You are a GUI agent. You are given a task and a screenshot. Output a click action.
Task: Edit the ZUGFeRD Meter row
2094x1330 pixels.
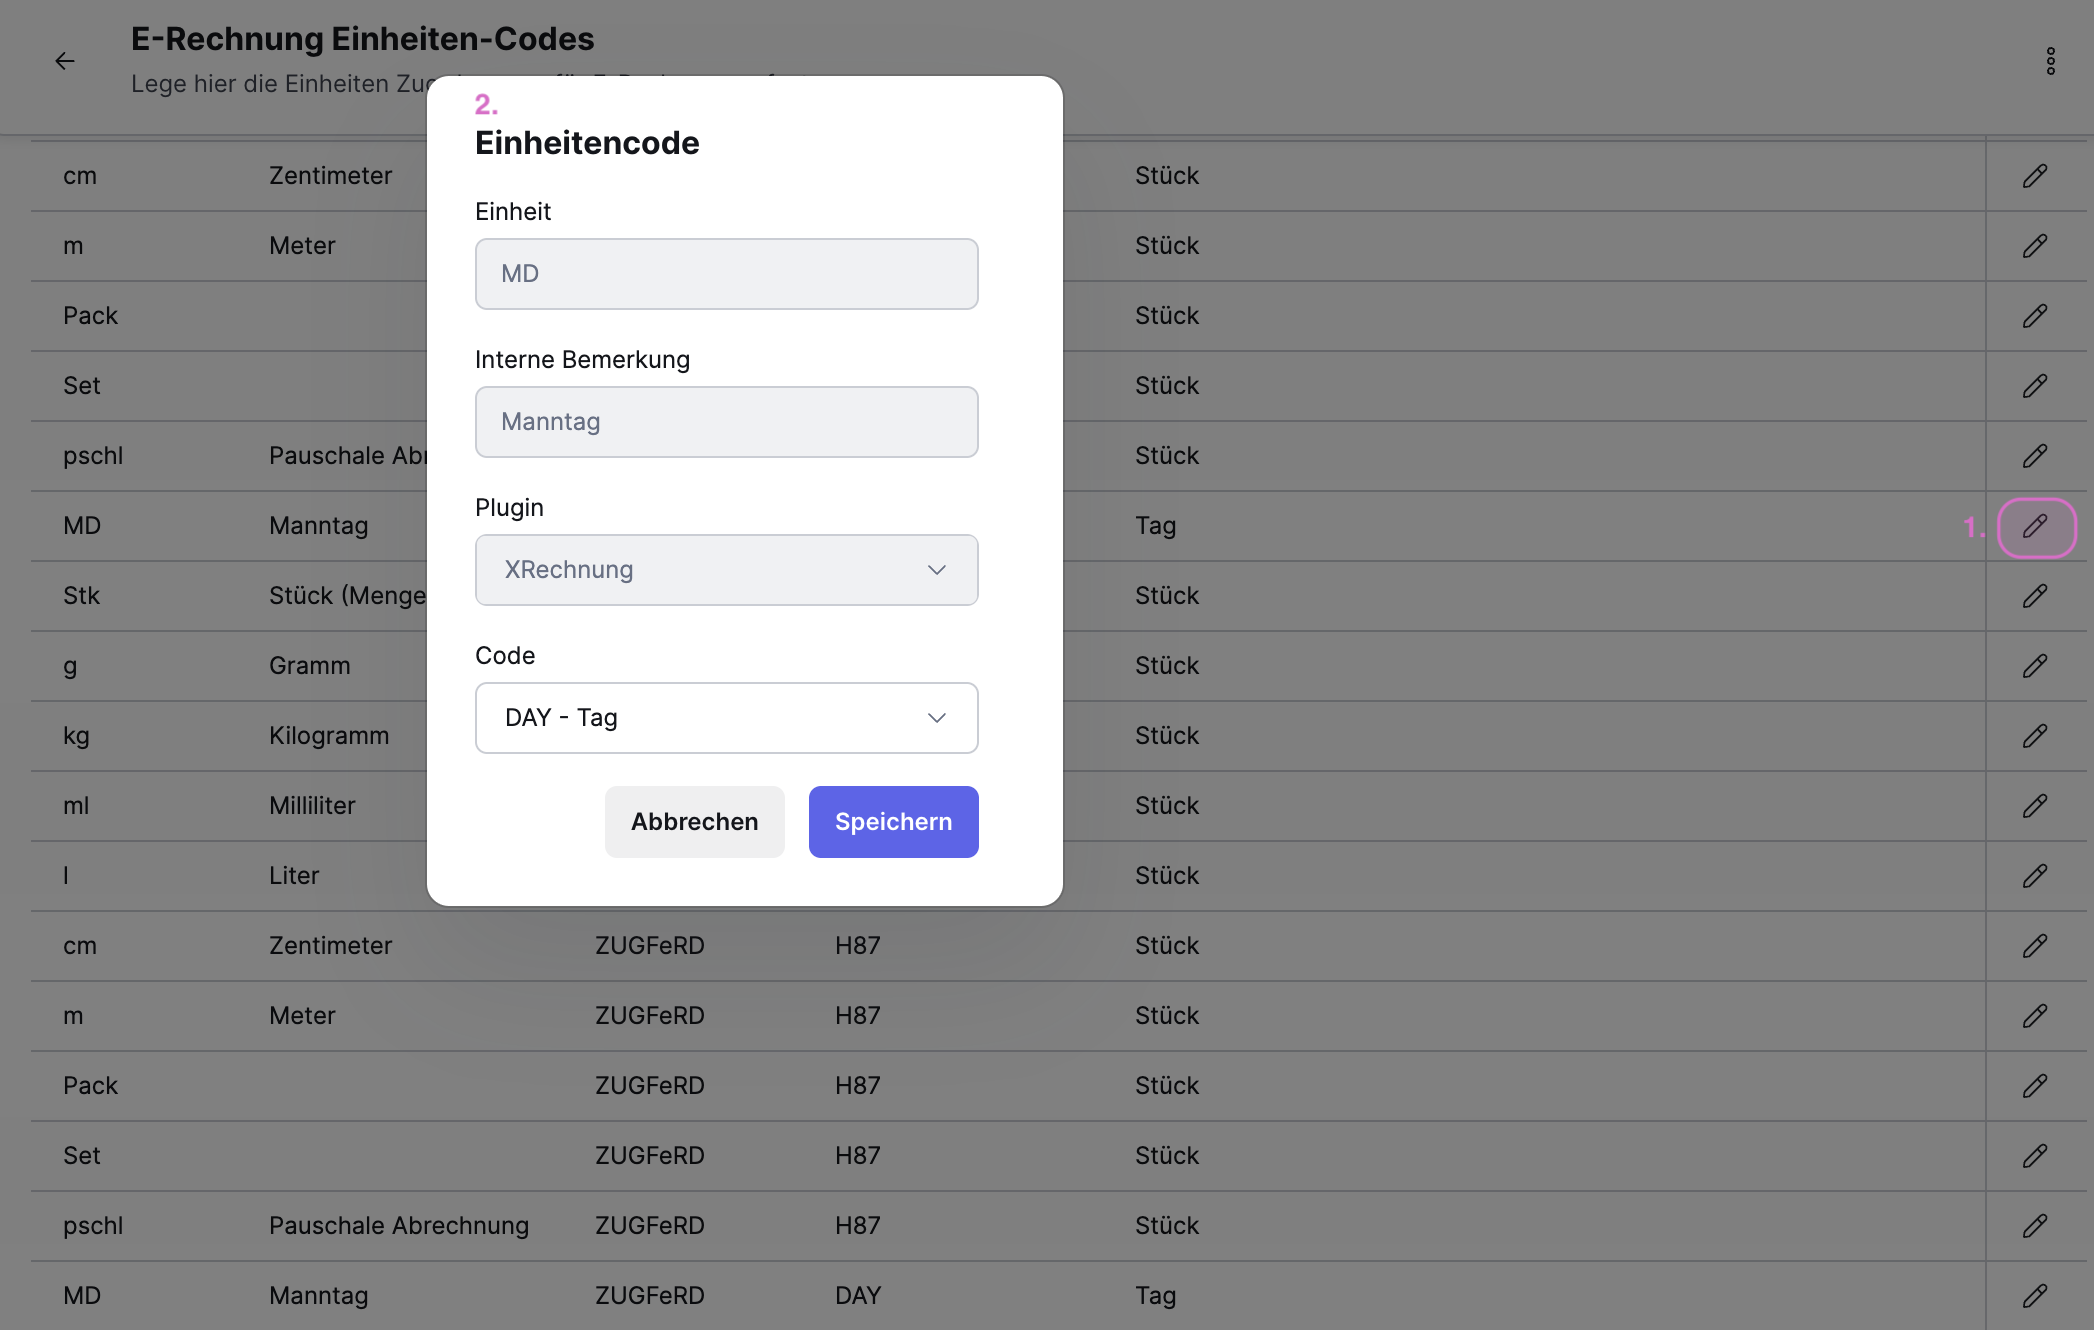point(2035,1016)
